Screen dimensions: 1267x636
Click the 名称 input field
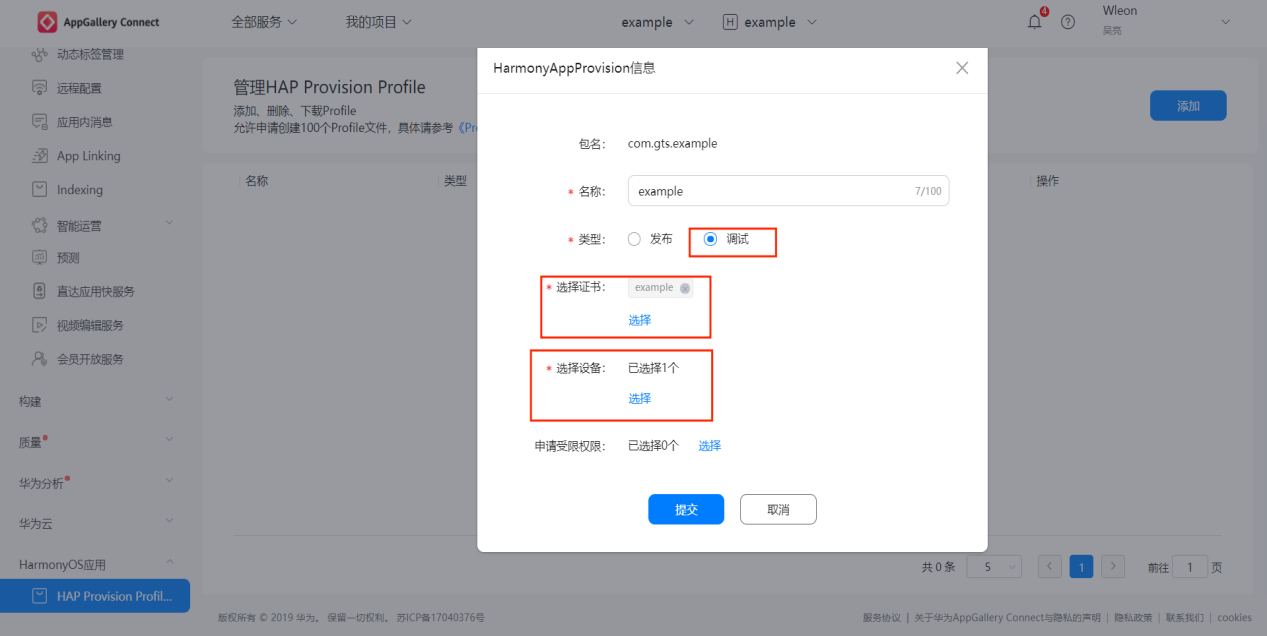788,191
